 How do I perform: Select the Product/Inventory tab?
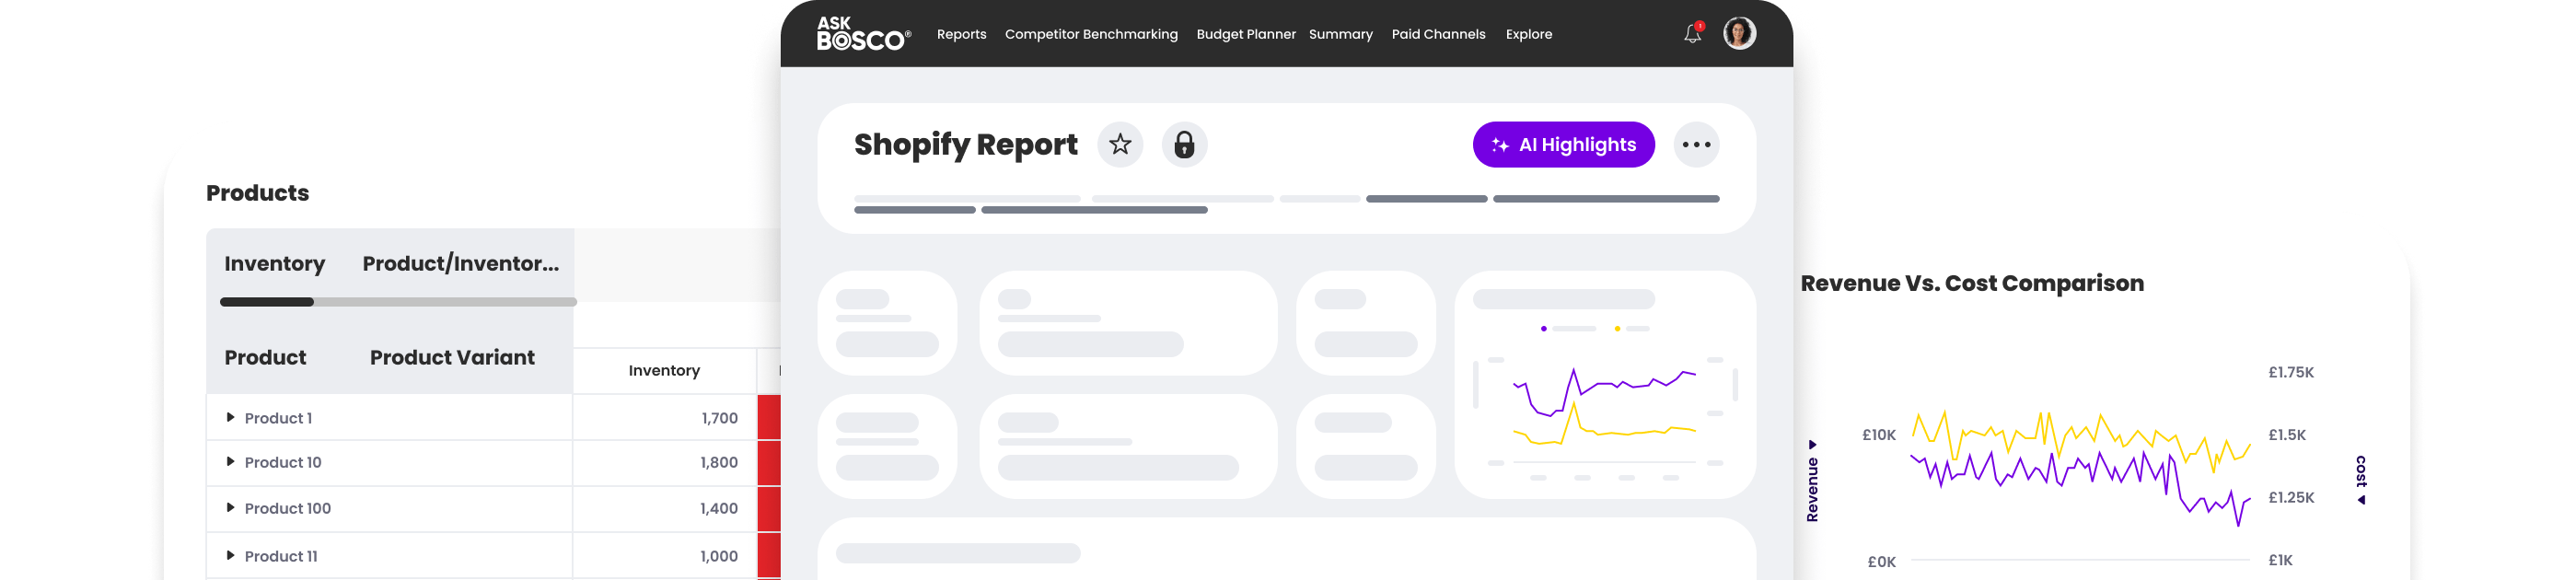(x=461, y=264)
